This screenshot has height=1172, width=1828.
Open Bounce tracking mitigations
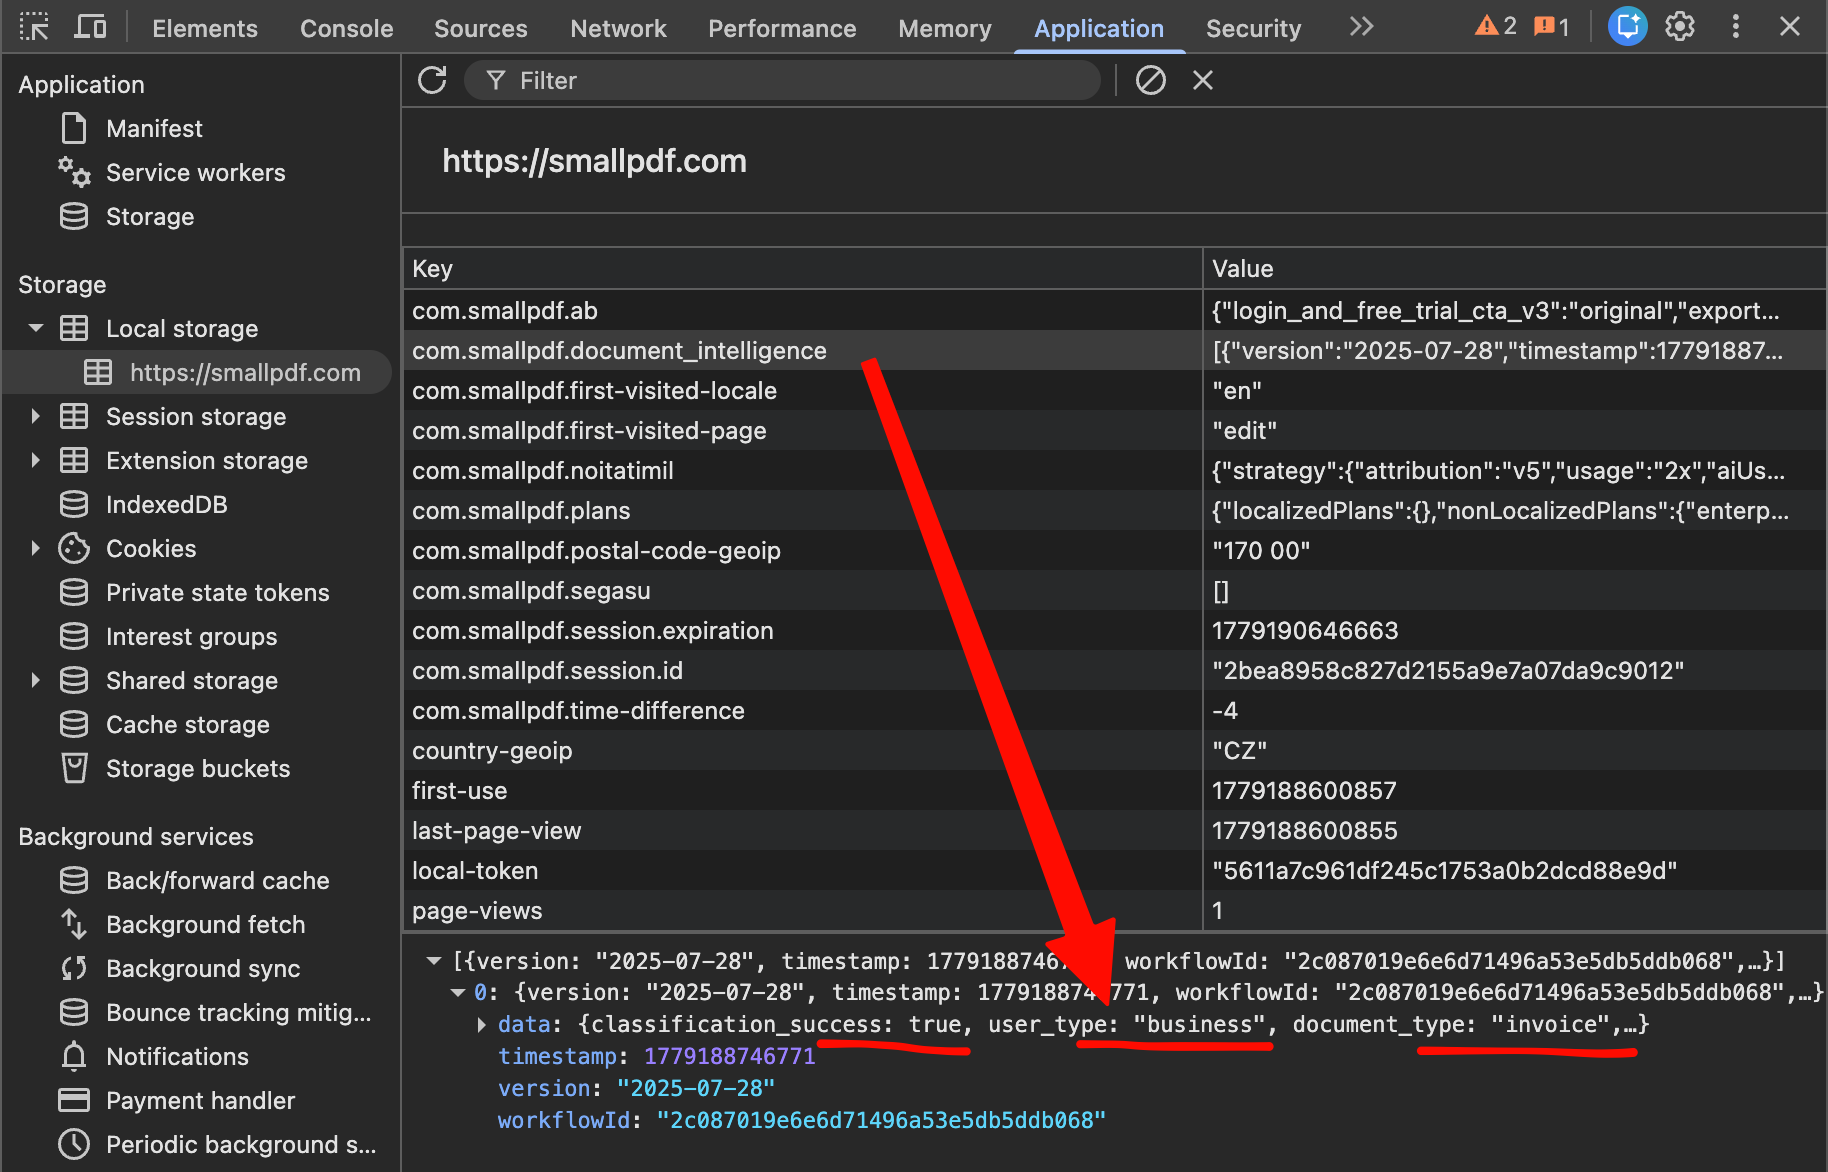click(238, 1012)
